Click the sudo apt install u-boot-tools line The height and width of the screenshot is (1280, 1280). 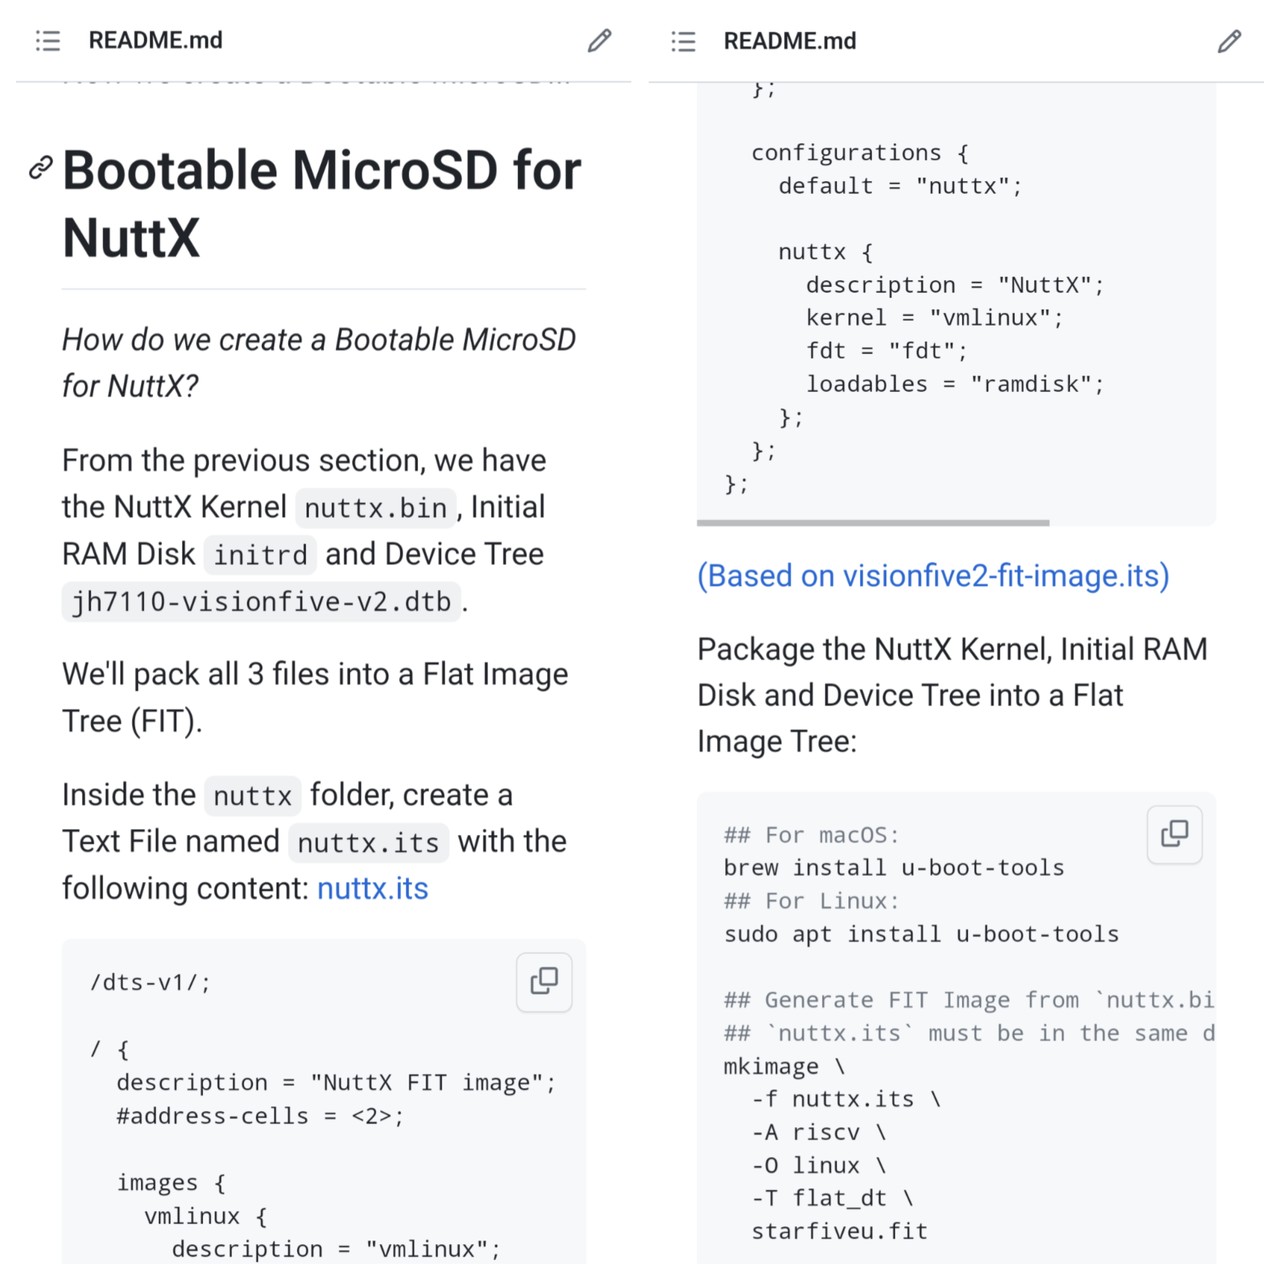click(921, 934)
